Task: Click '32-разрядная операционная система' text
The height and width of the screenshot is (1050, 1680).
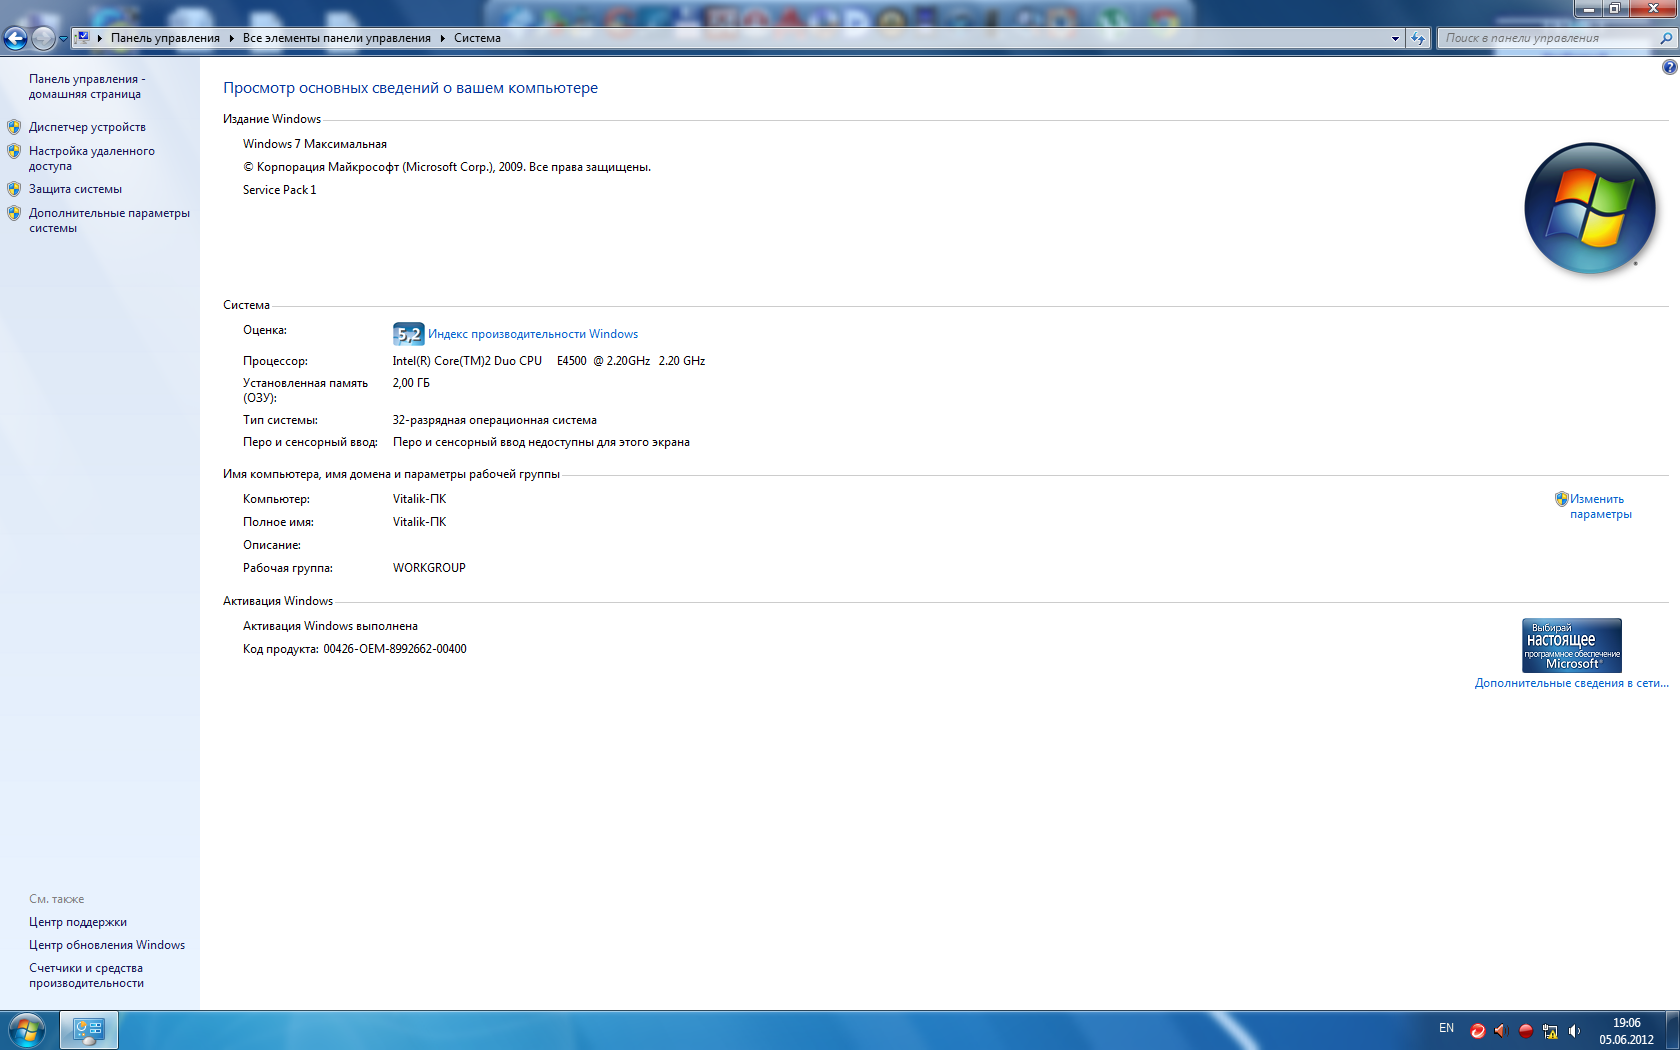Action: [x=494, y=420]
